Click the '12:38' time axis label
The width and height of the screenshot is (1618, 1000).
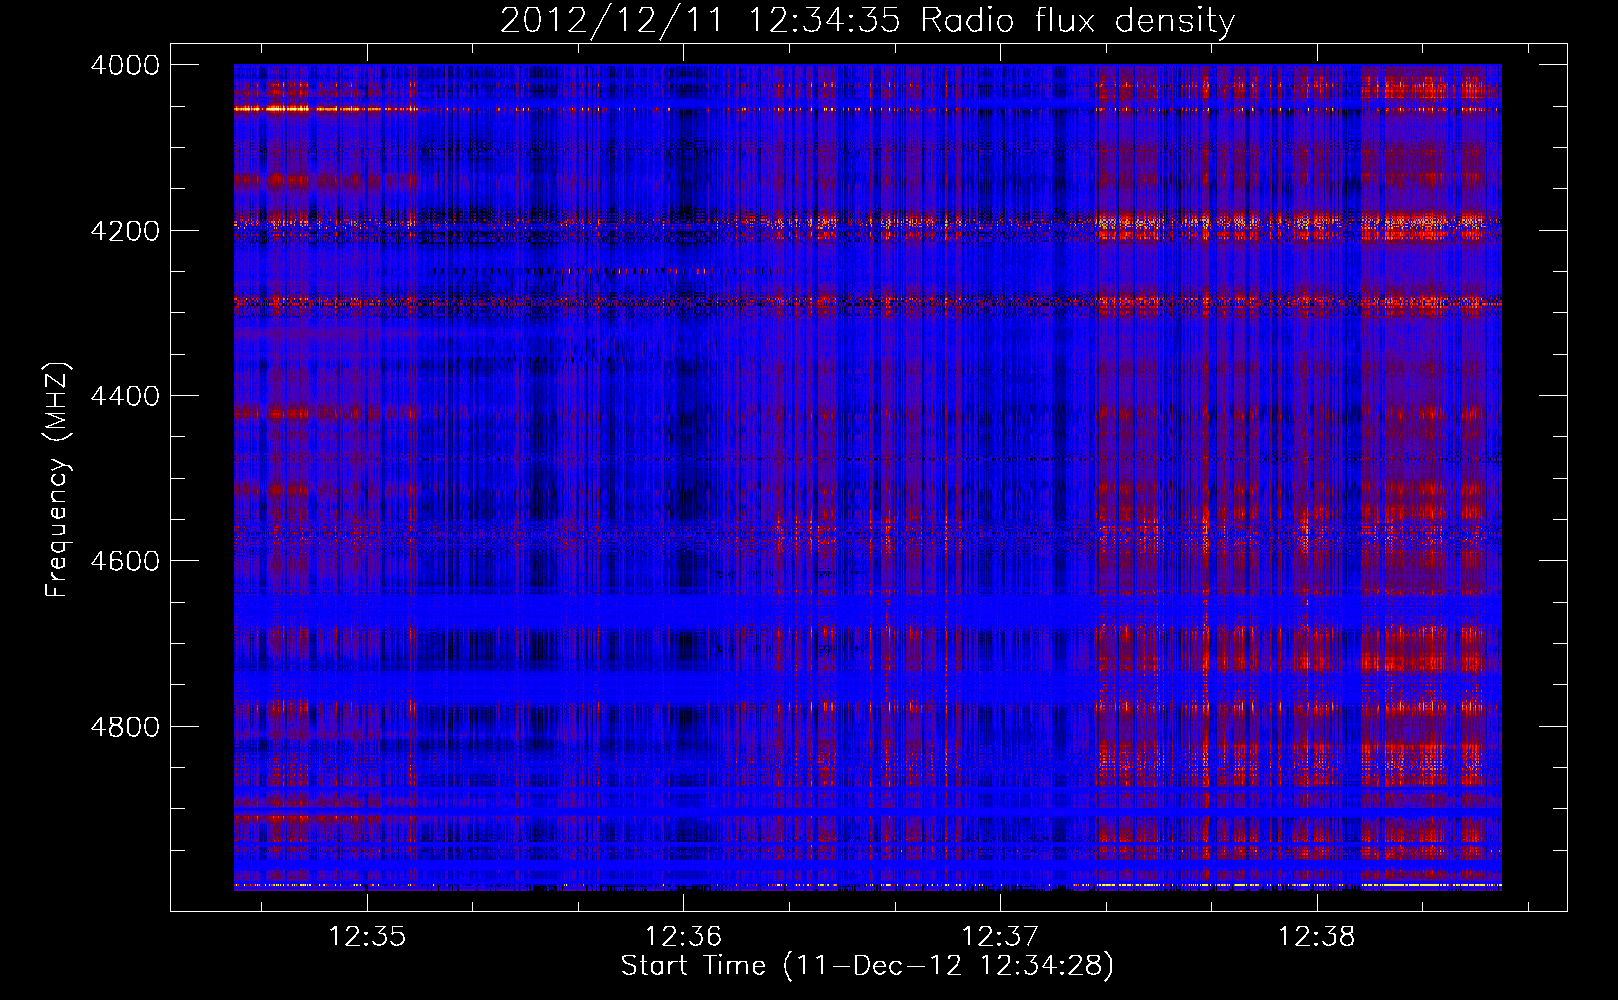click(1317, 937)
